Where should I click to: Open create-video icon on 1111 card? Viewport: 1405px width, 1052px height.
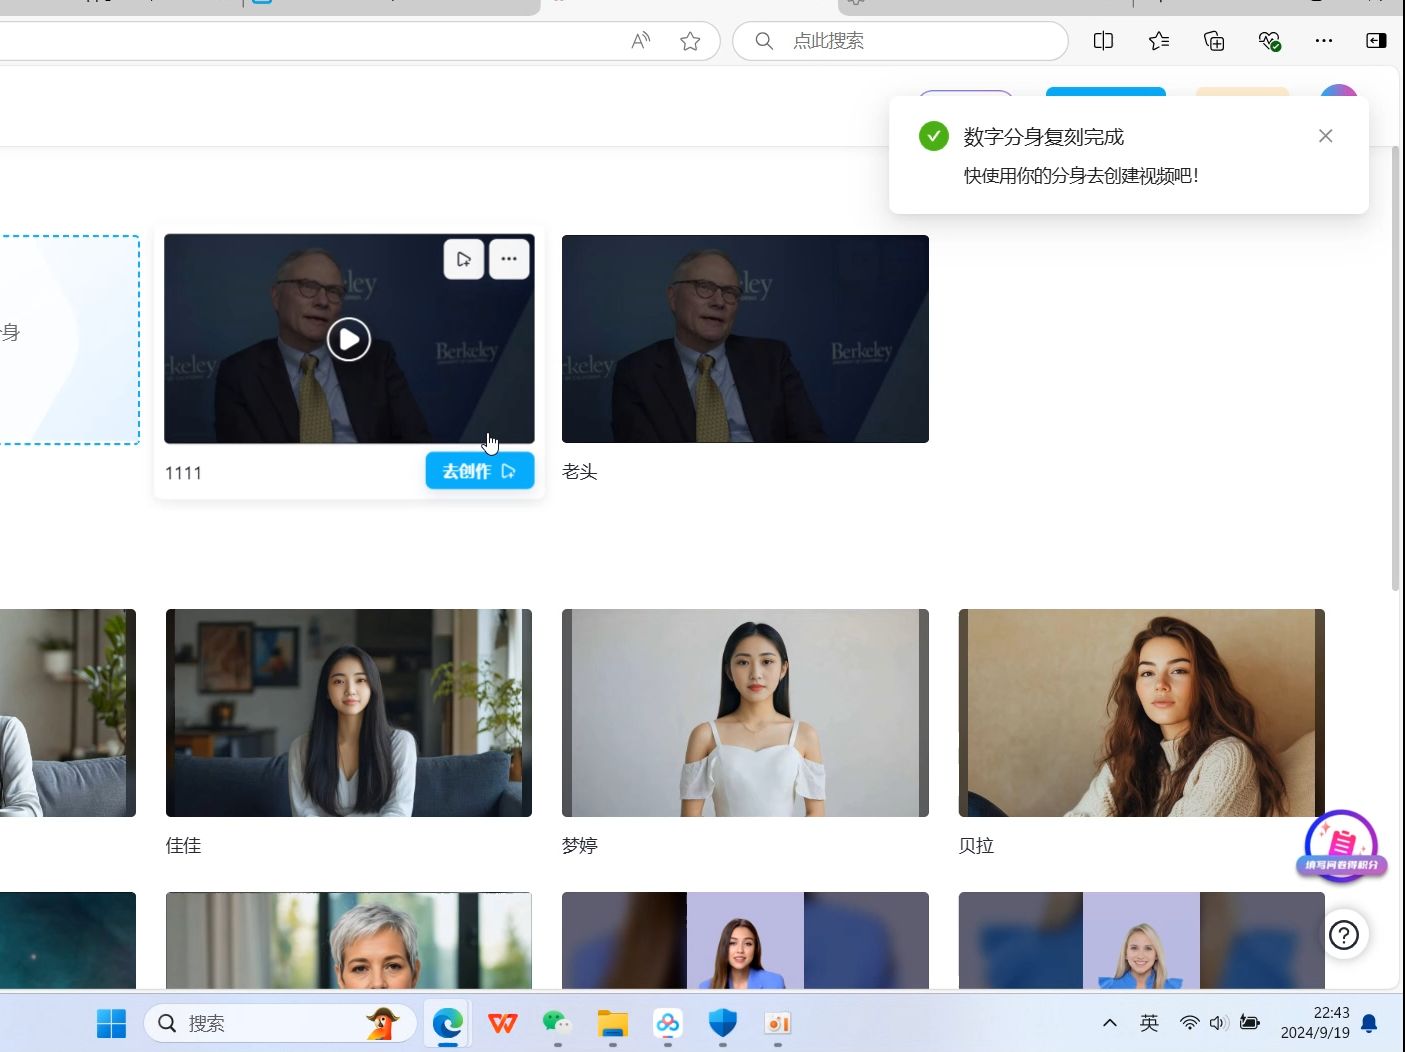coord(463,258)
